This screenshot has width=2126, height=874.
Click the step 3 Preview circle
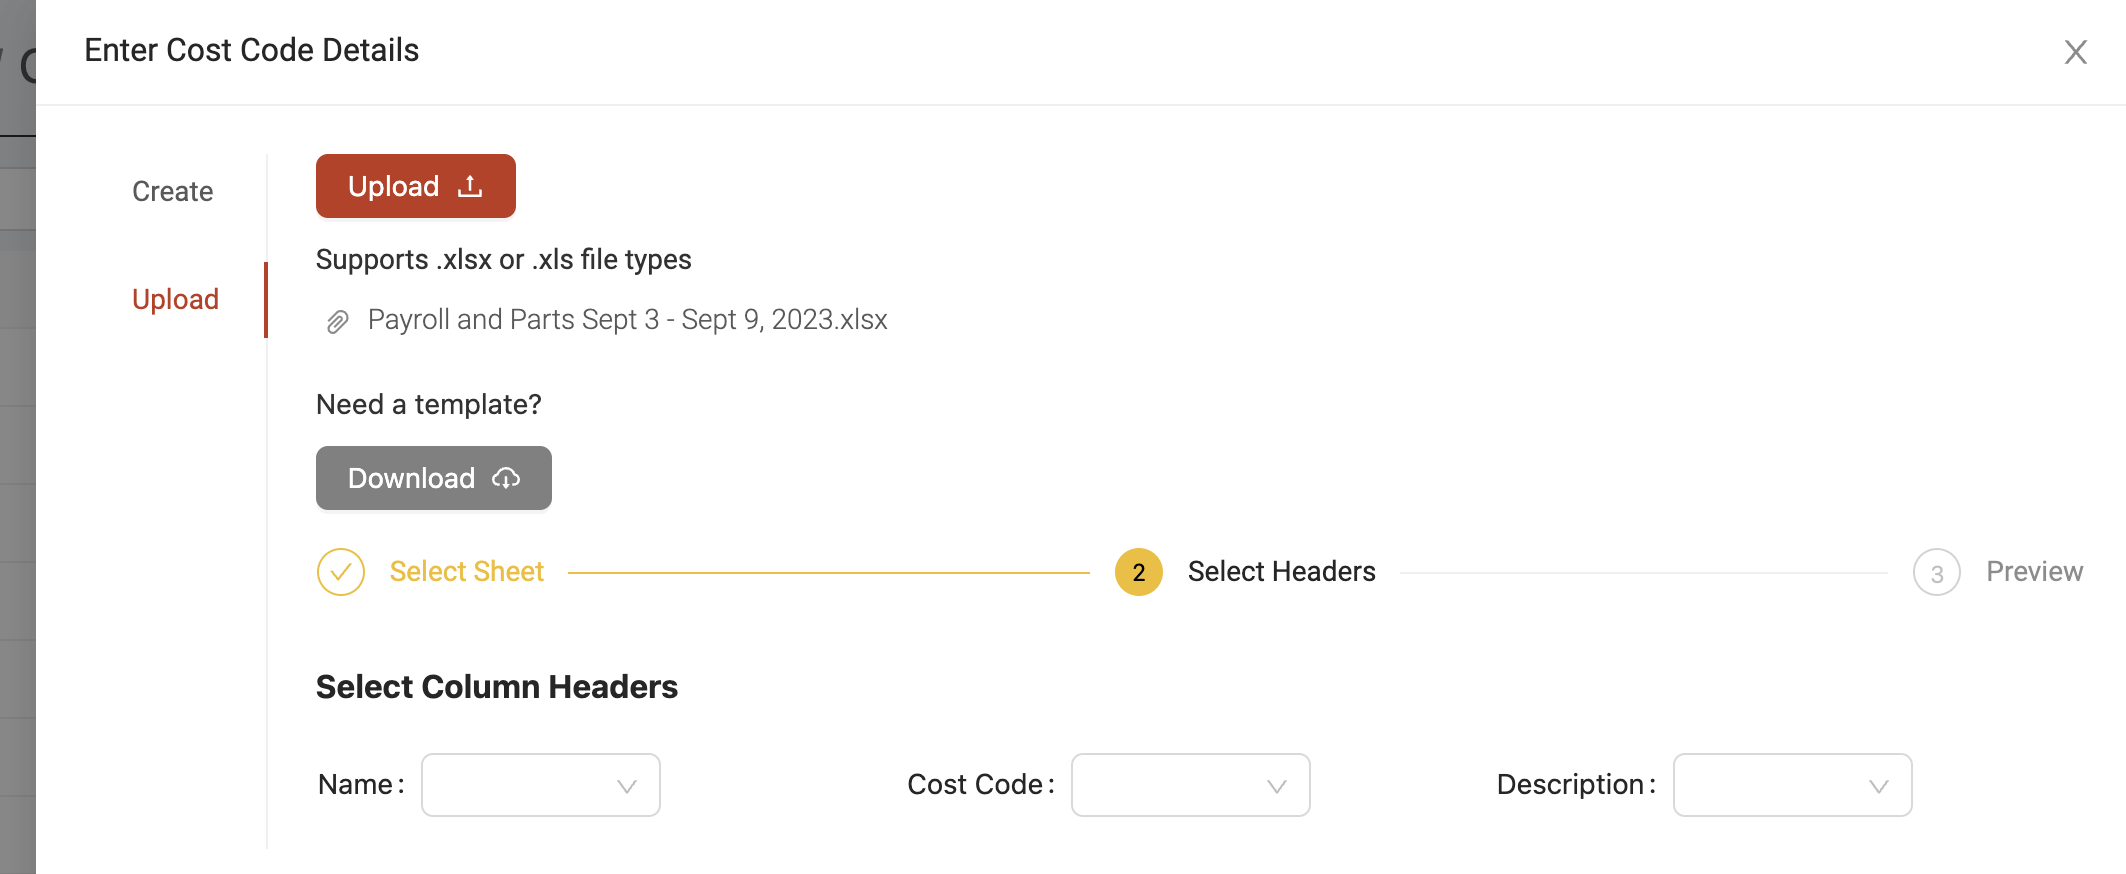point(1937,572)
